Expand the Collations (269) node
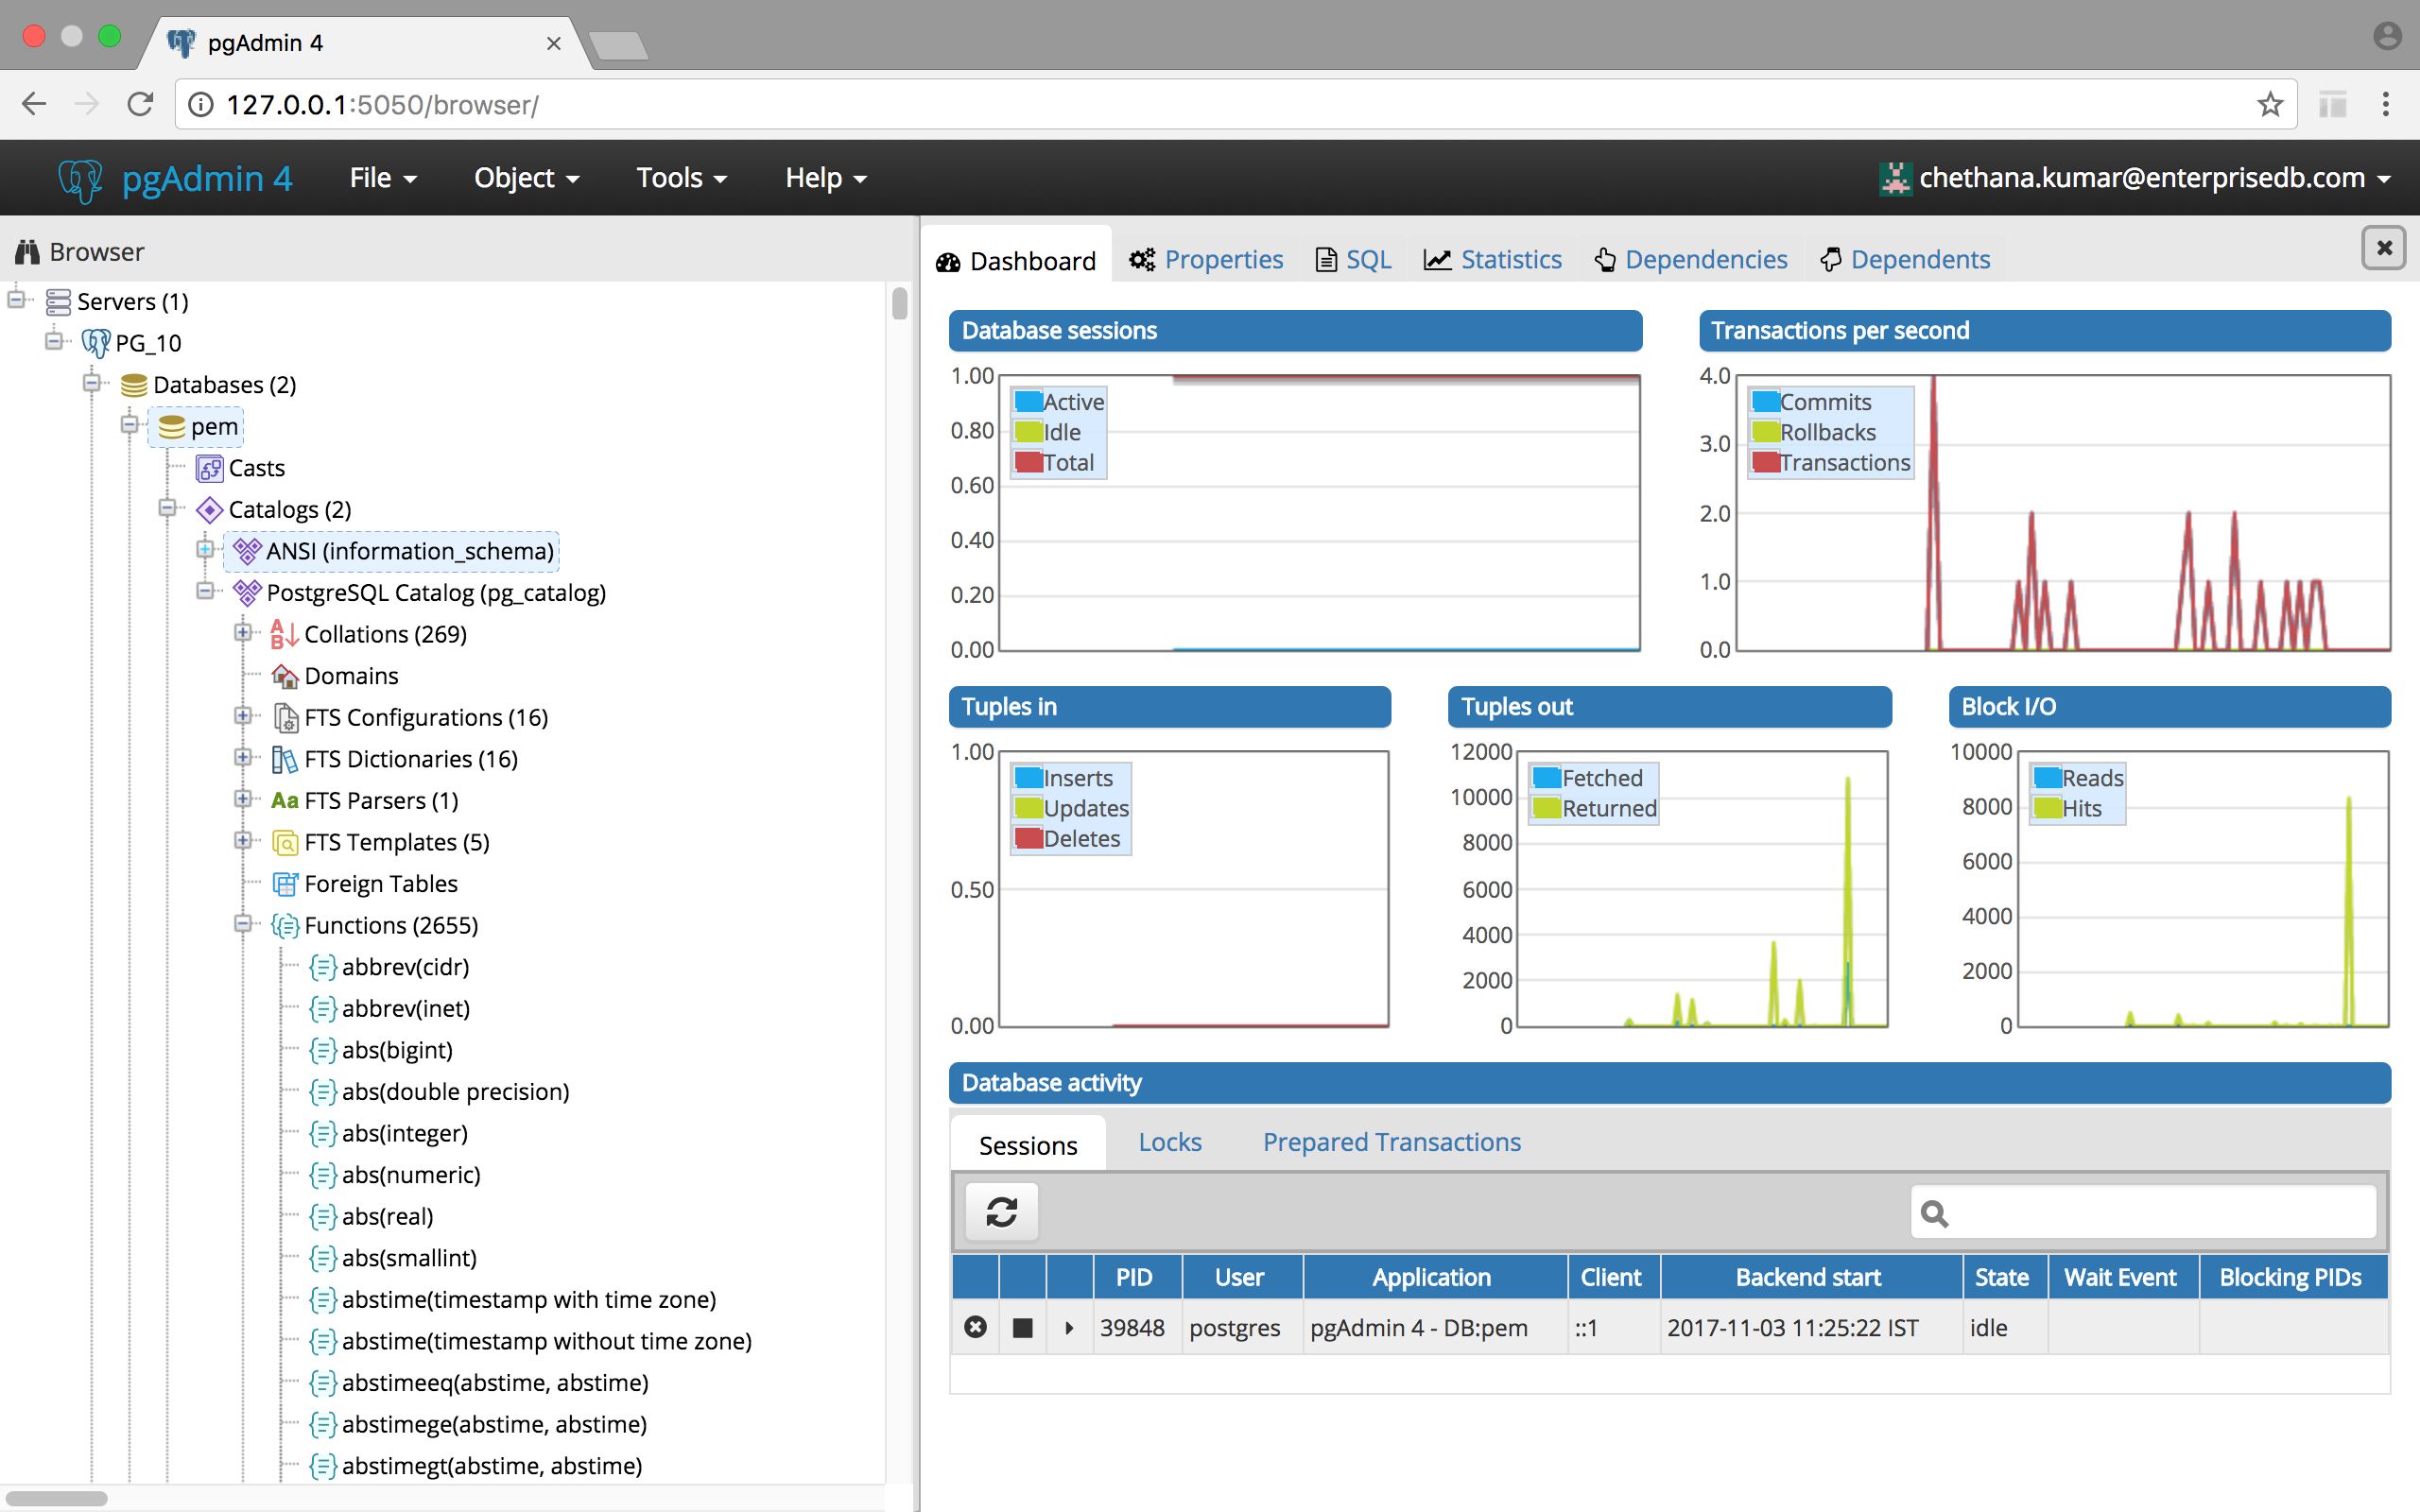2420x1512 pixels. point(243,633)
